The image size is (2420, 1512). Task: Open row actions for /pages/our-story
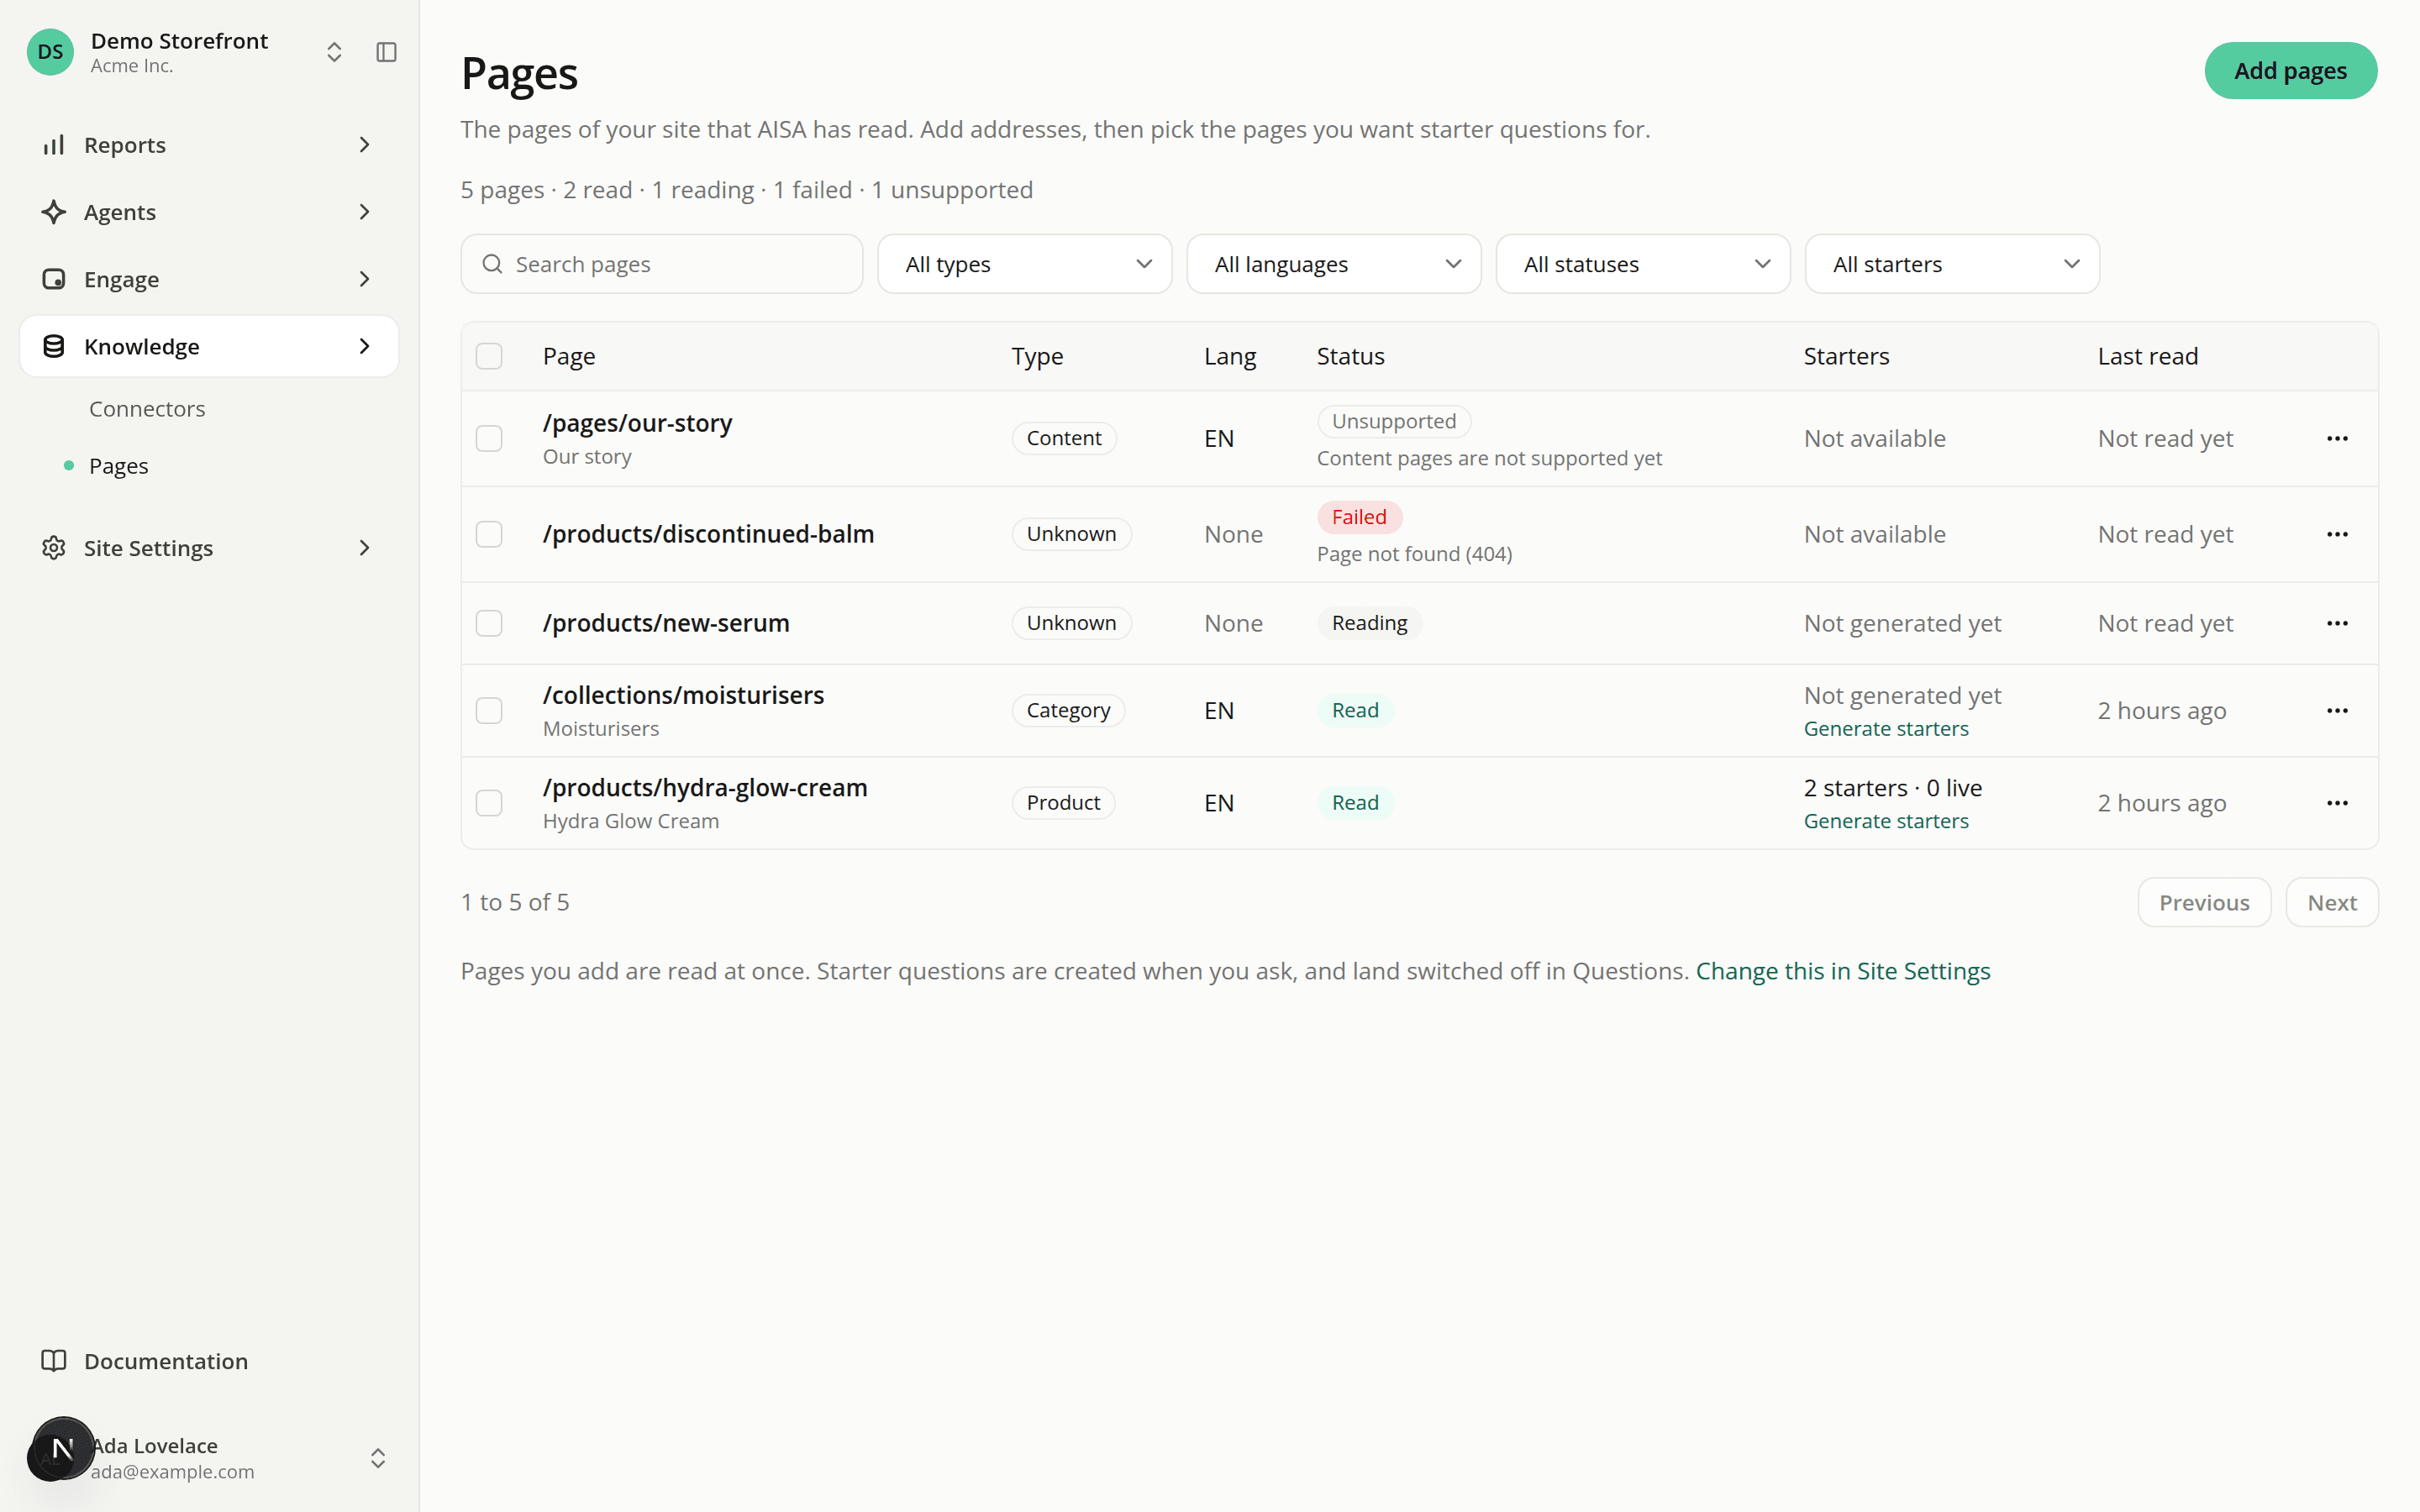tap(2337, 439)
